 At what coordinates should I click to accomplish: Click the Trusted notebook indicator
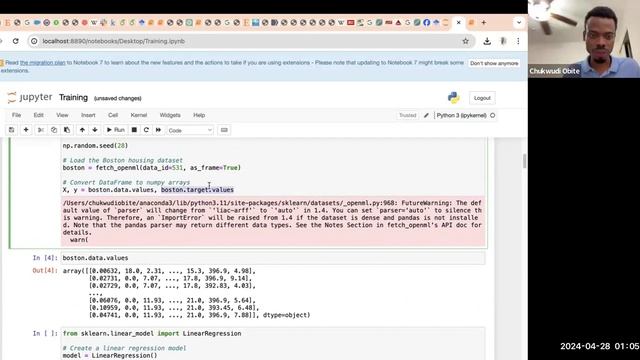coord(407,116)
